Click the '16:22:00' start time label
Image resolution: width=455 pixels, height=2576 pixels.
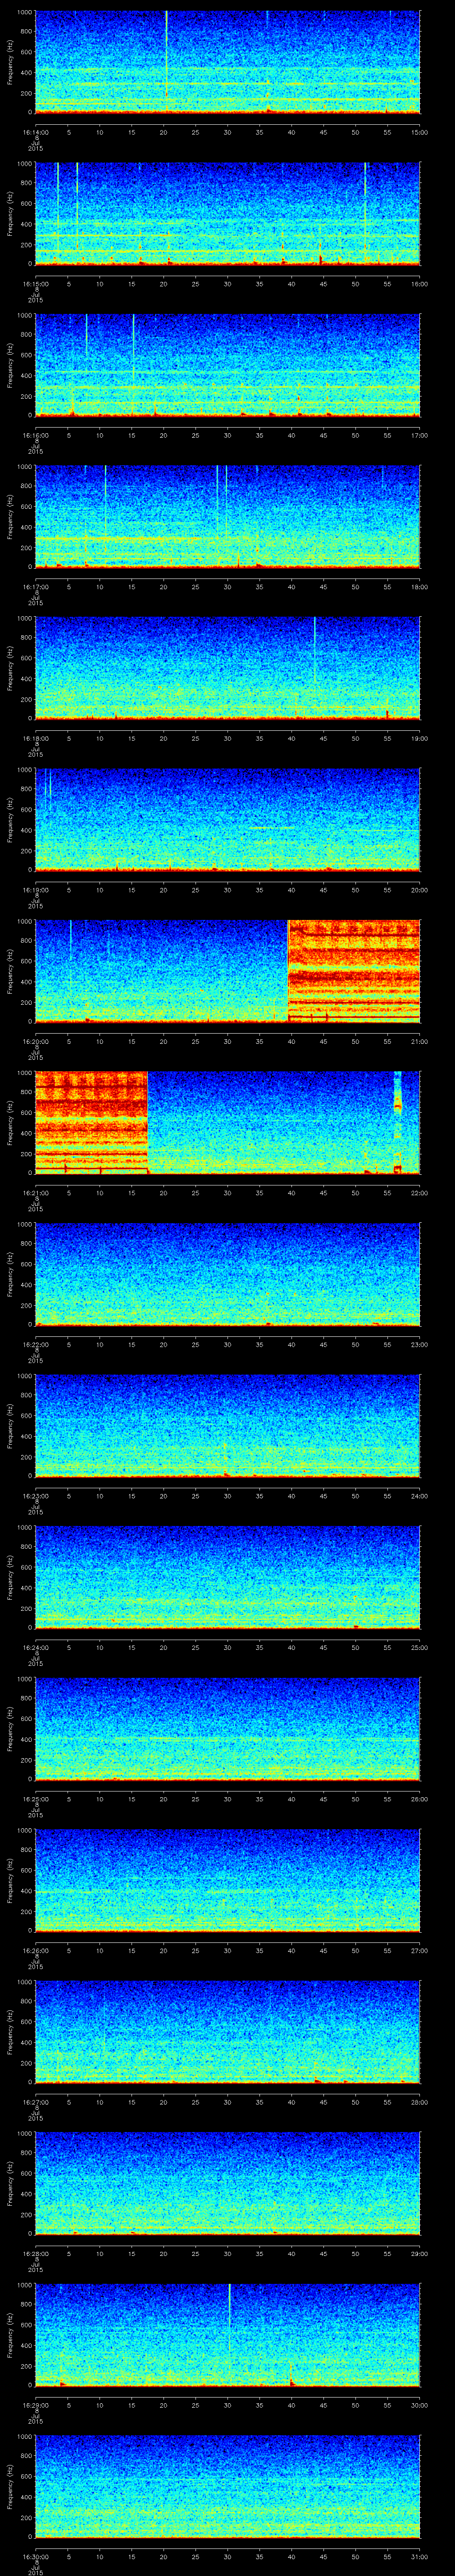[35, 1344]
